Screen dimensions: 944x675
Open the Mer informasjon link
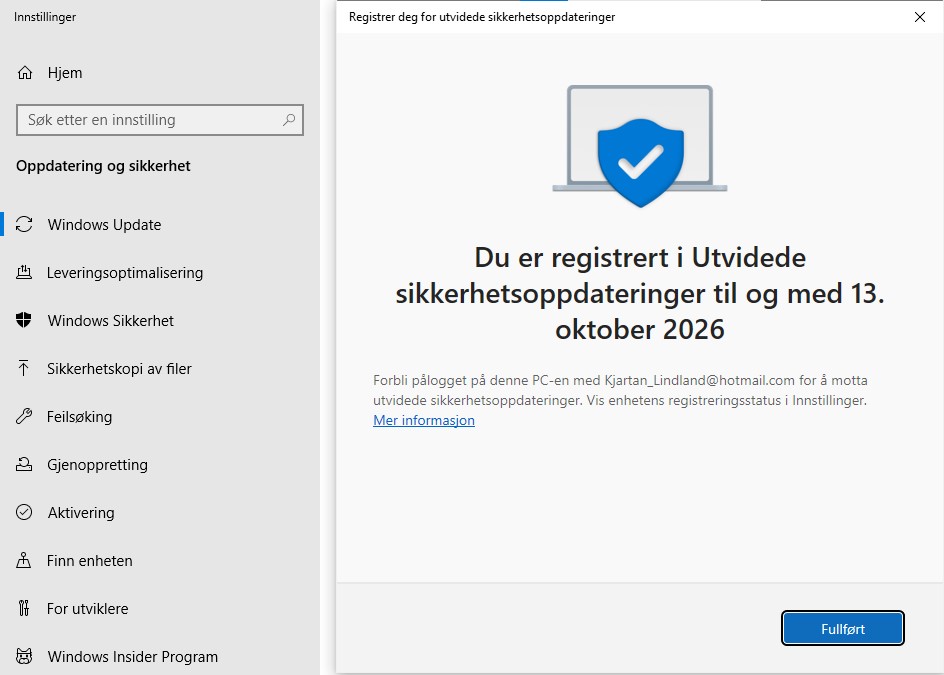point(424,420)
